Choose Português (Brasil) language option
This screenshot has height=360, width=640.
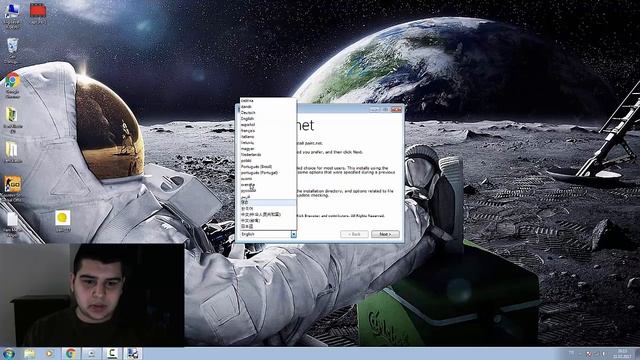[267, 167]
